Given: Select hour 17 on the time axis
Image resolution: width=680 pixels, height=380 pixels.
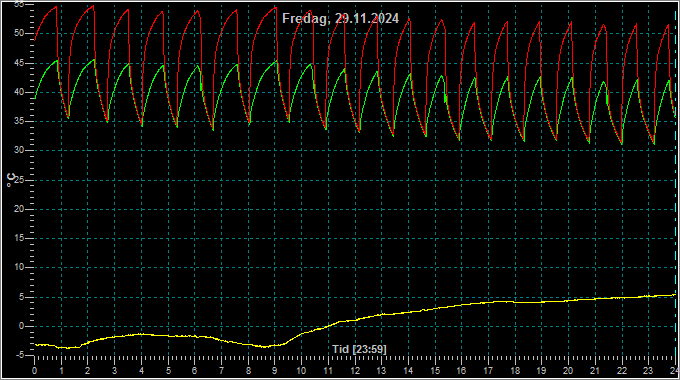Looking at the screenshot, I should pyautogui.click(x=488, y=371).
